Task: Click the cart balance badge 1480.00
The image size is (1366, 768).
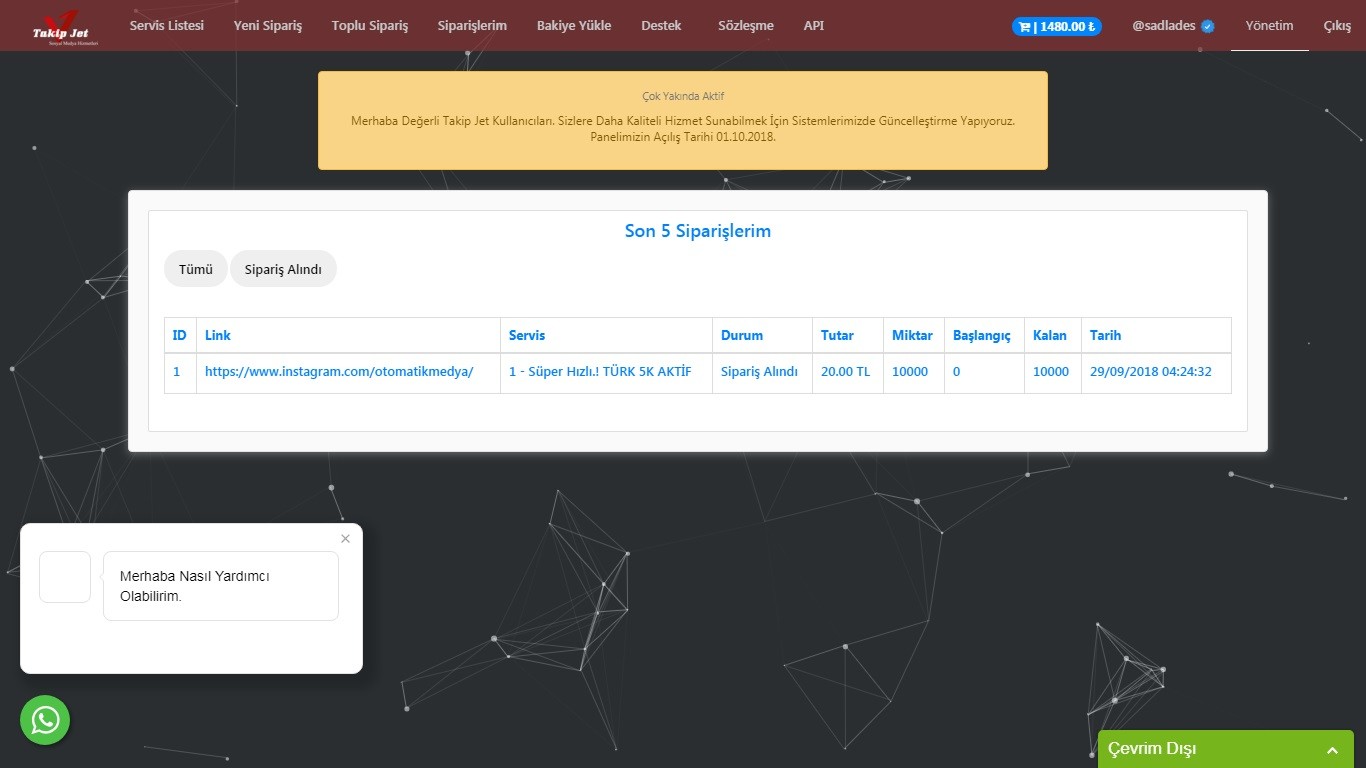Action: pyautogui.click(x=1056, y=27)
